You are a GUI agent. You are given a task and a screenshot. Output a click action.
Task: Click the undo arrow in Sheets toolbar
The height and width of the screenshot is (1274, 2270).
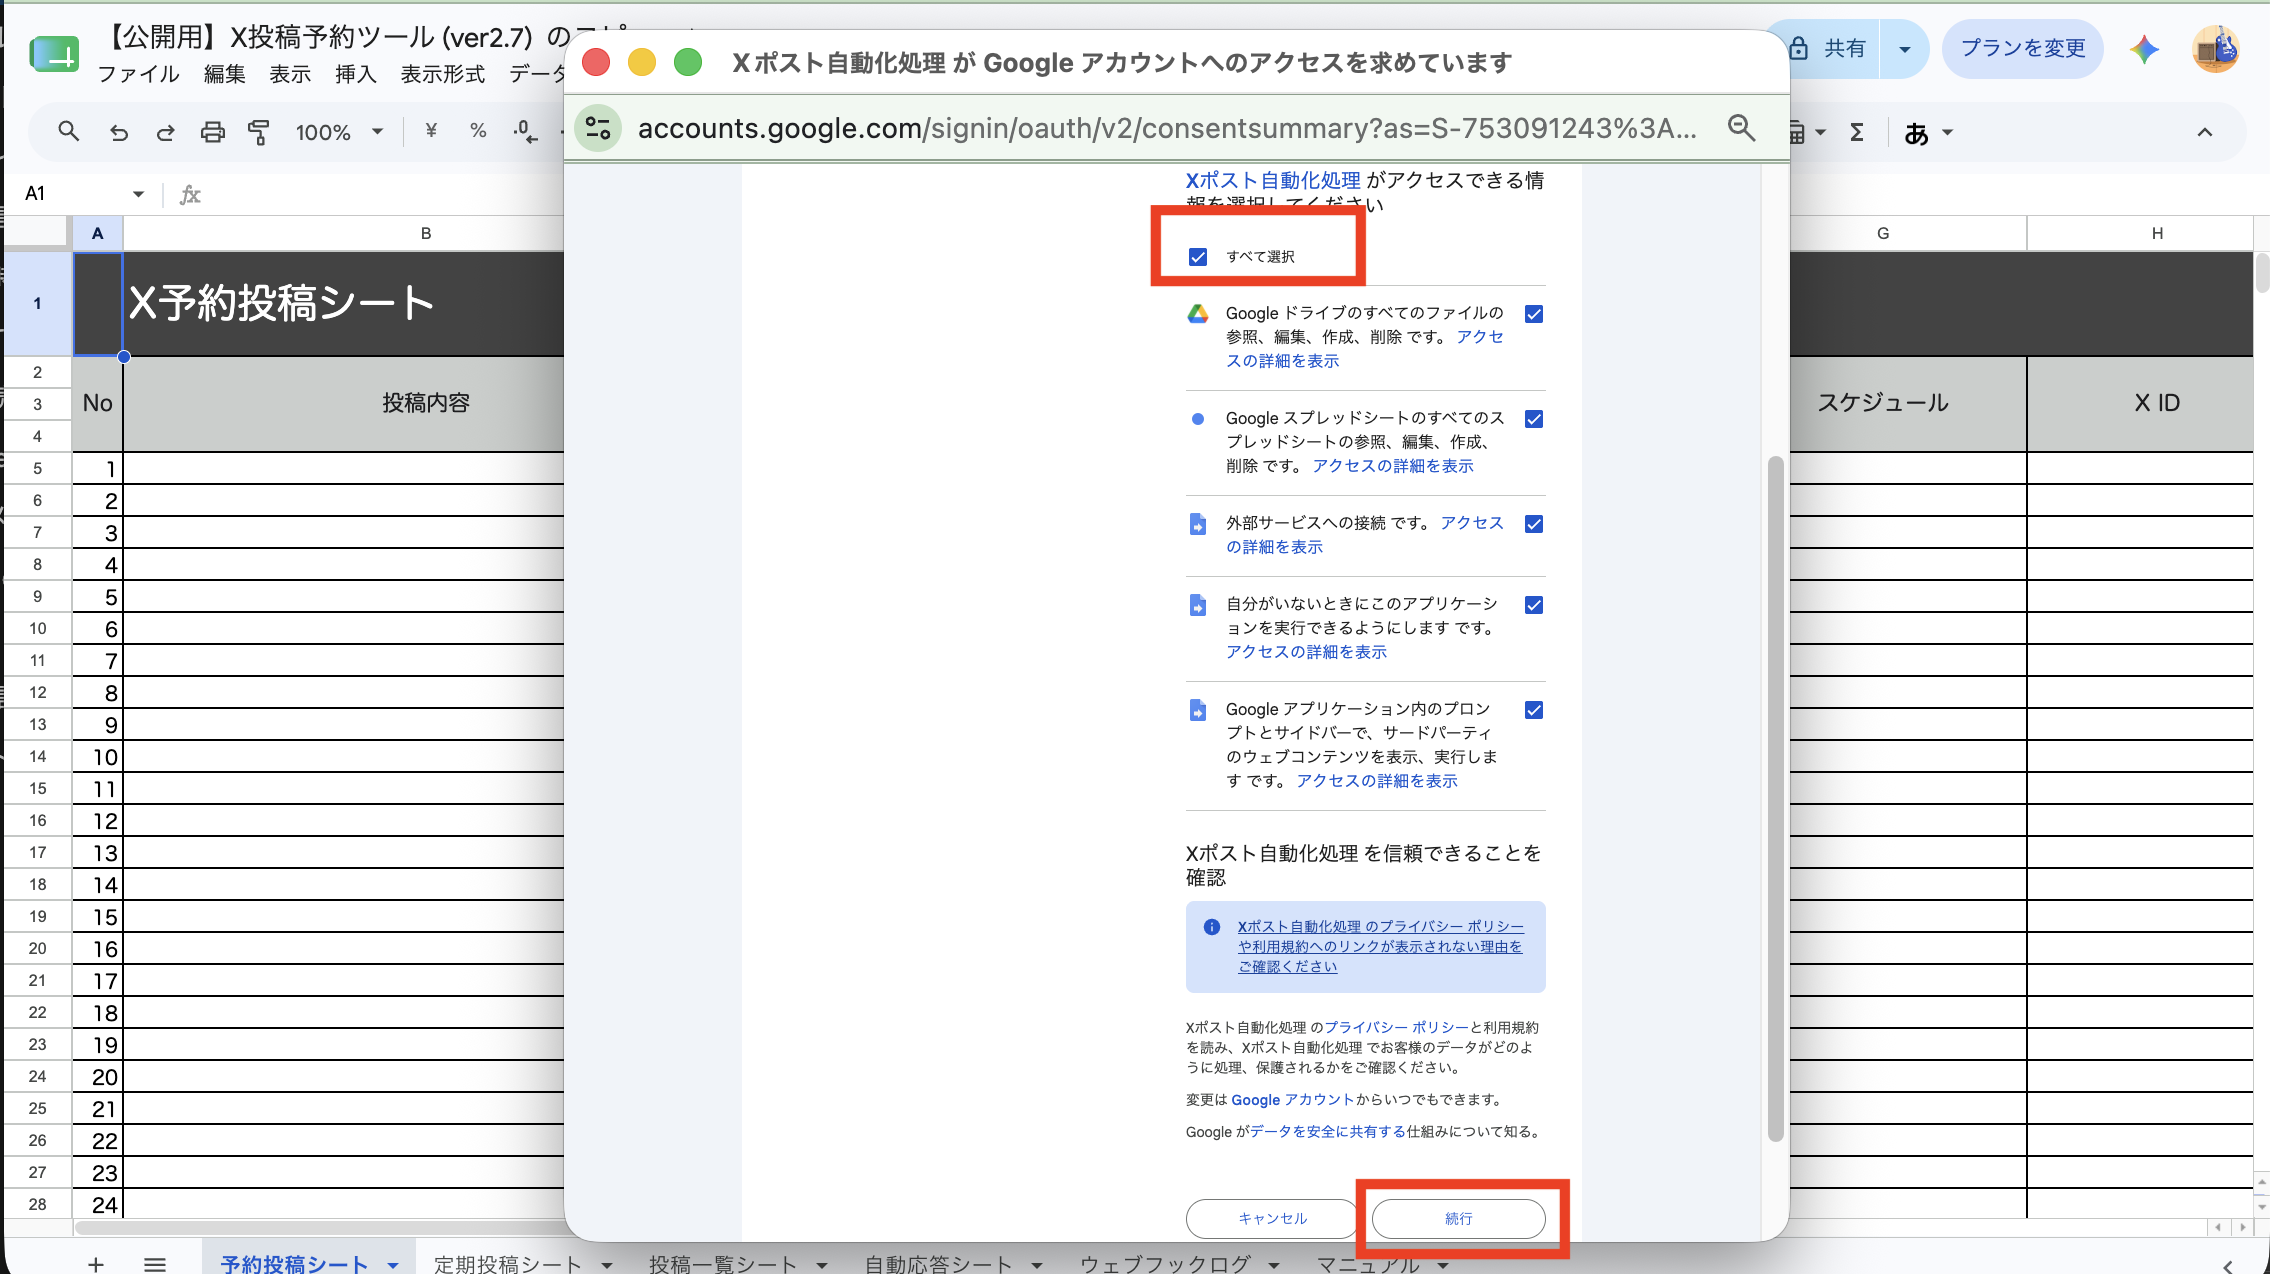[x=119, y=132]
